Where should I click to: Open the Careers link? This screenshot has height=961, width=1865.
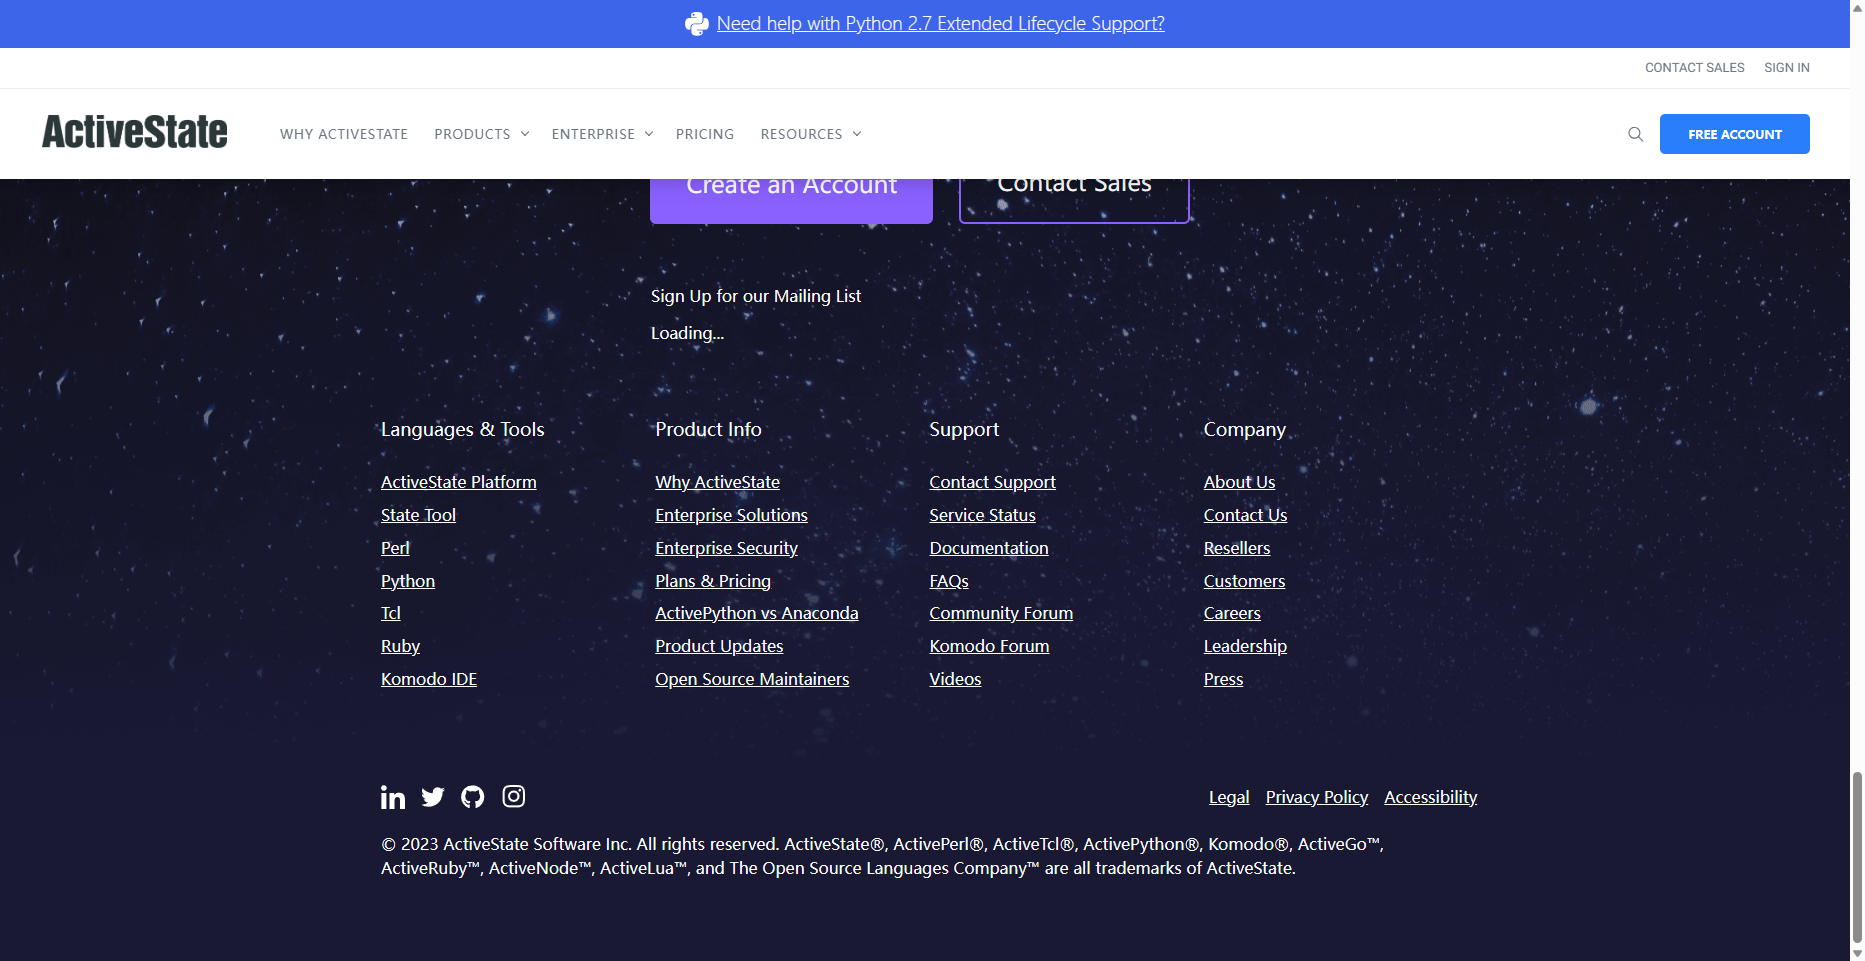click(x=1232, y=613)
